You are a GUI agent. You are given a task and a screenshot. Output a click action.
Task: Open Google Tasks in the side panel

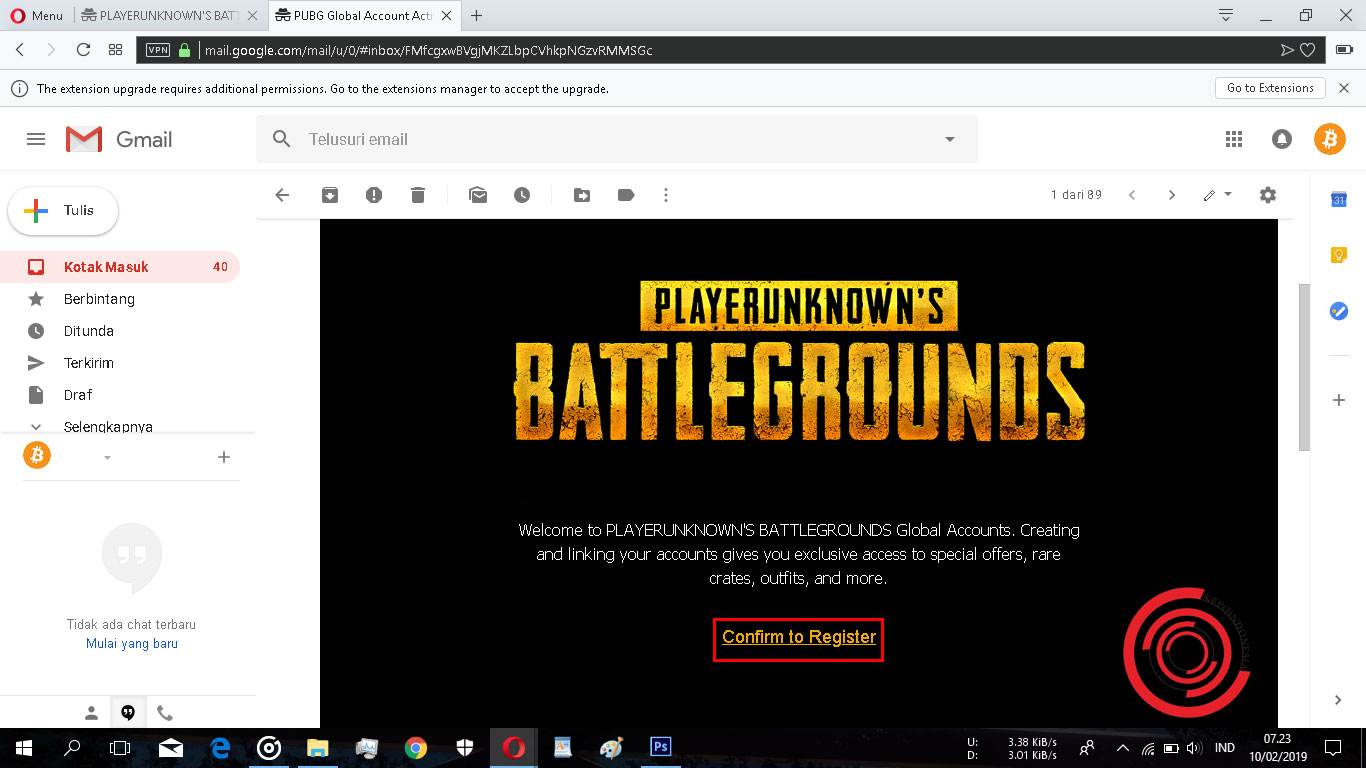pyautogui.click(x=1339, y=311)
